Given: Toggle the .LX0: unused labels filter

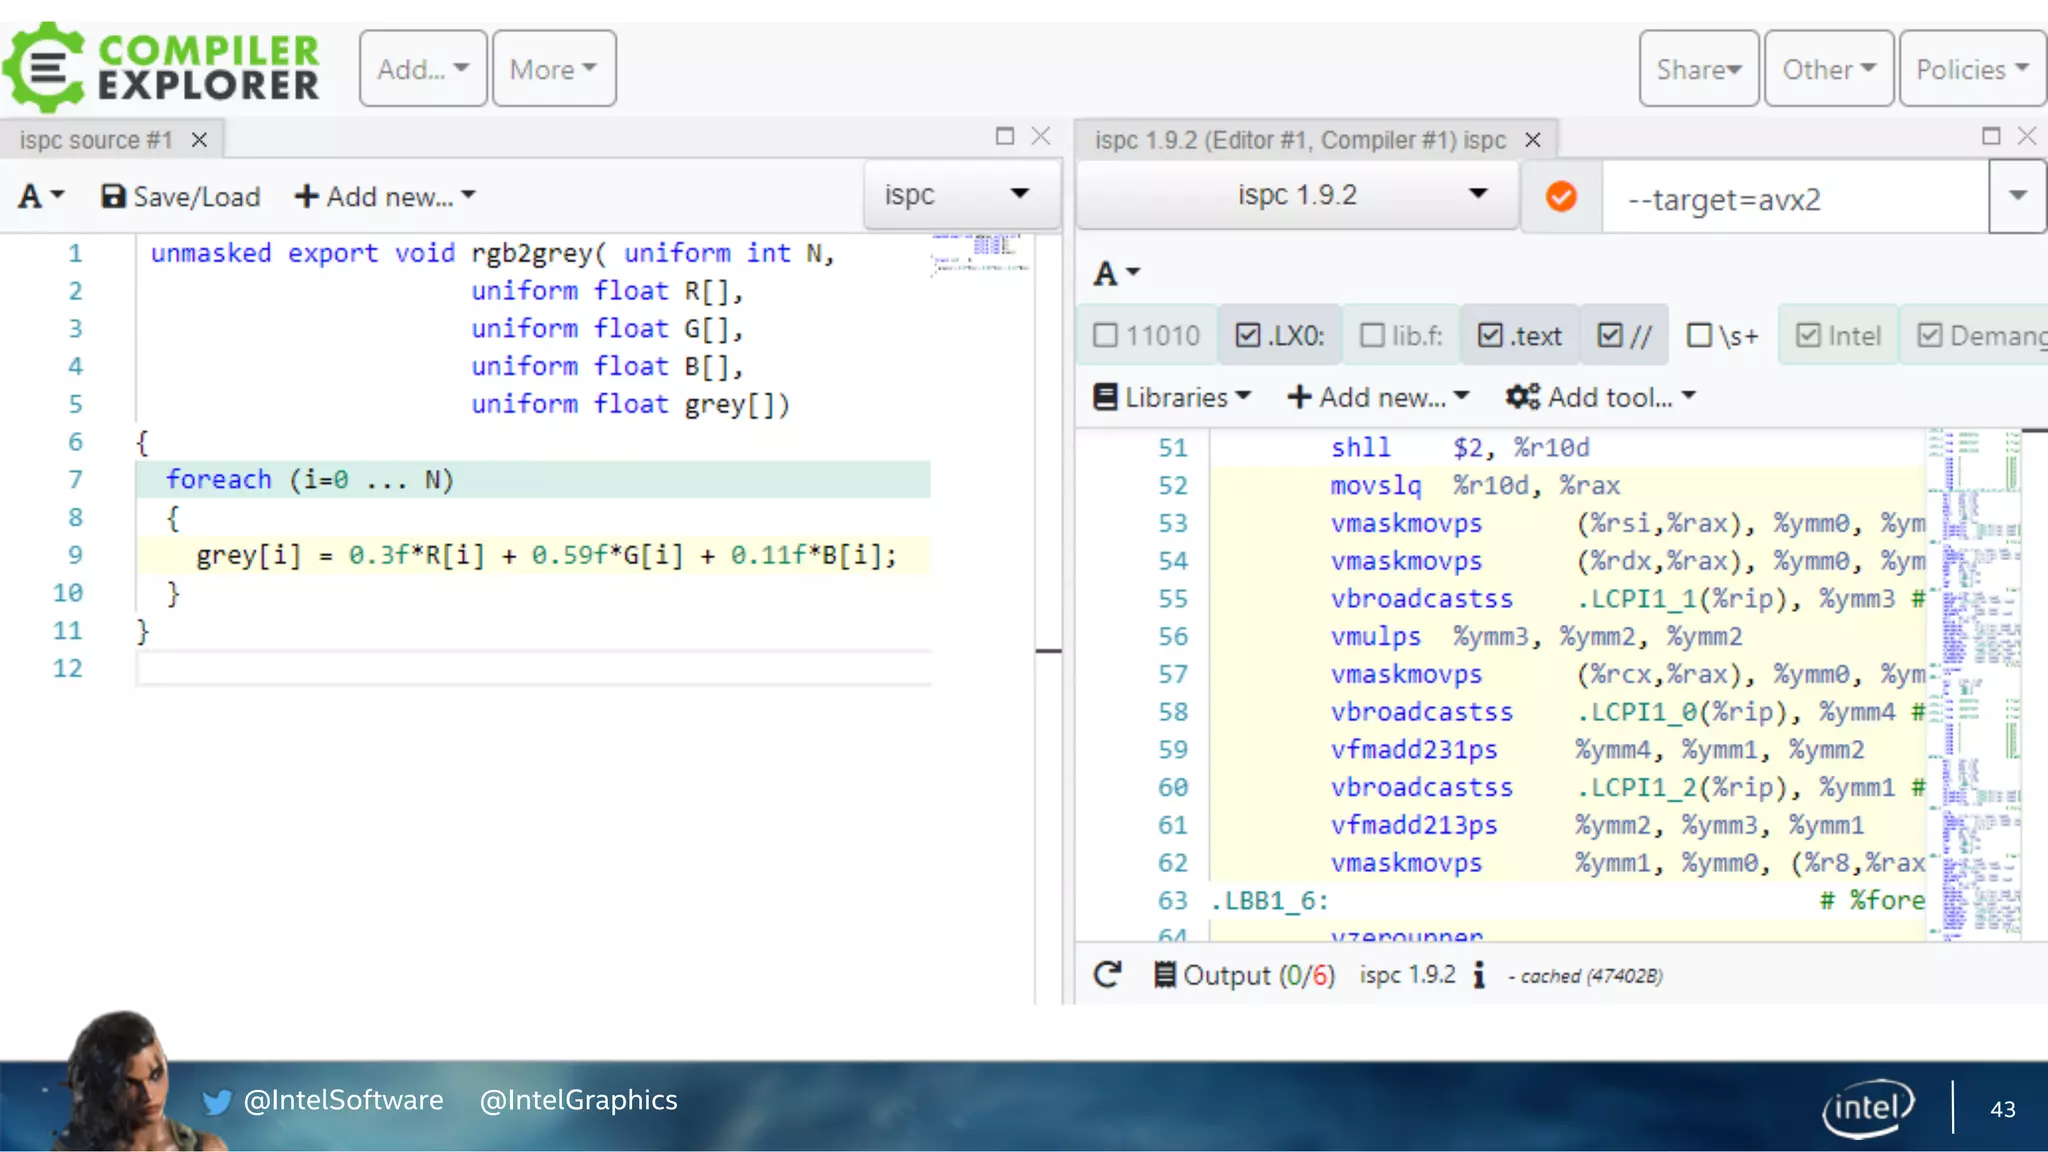Looking at the screenshot, I should point(1280,335).
